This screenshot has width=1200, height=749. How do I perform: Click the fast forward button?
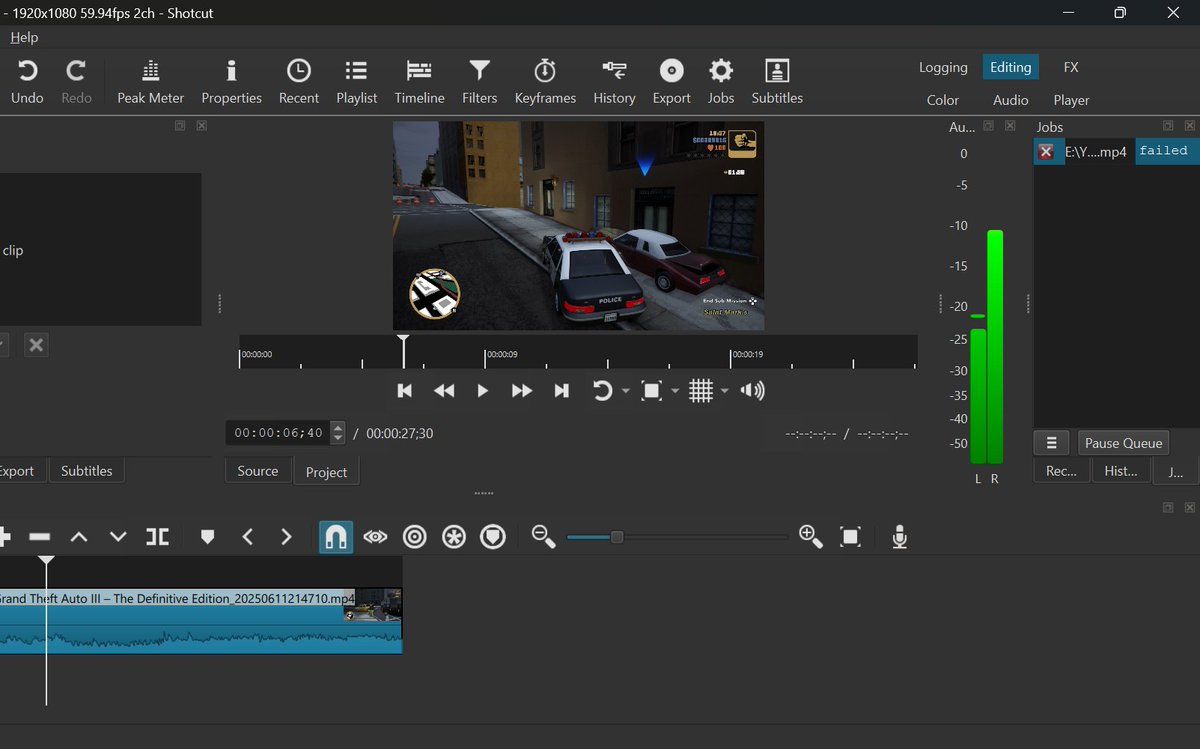pos(521,391)
